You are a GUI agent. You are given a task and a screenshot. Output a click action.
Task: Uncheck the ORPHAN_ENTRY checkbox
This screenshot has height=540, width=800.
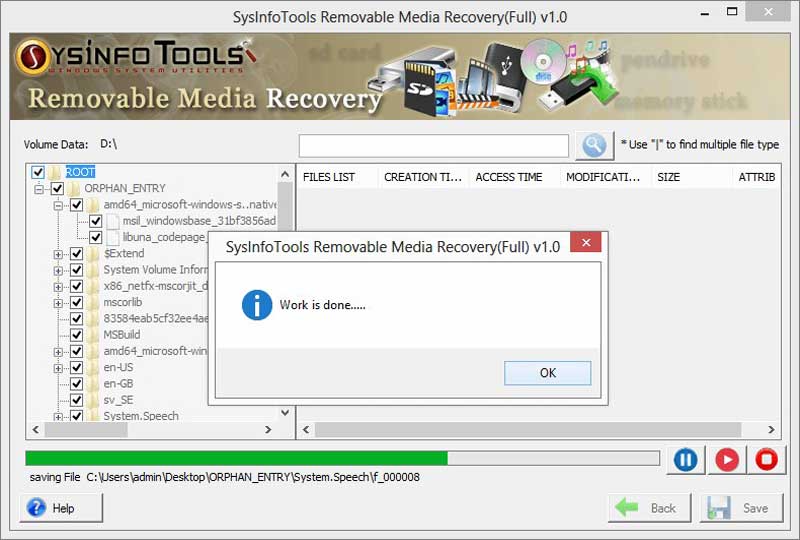click(x=57, y=188)
